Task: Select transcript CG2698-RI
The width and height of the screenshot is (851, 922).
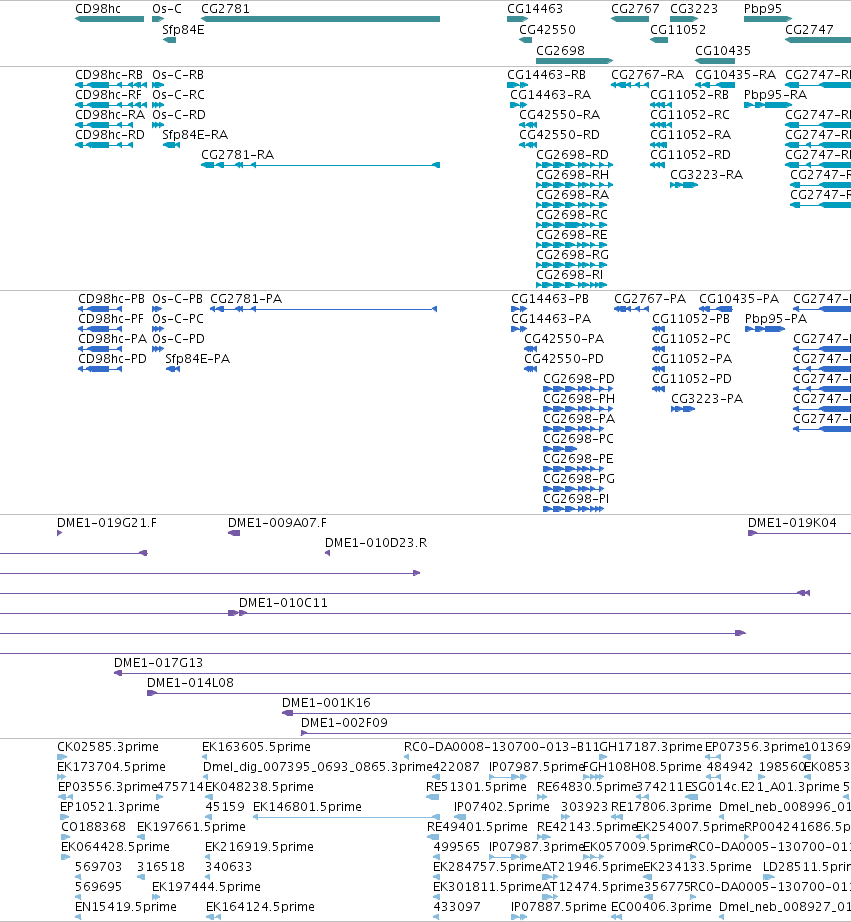Action: (x=572, y=285)
